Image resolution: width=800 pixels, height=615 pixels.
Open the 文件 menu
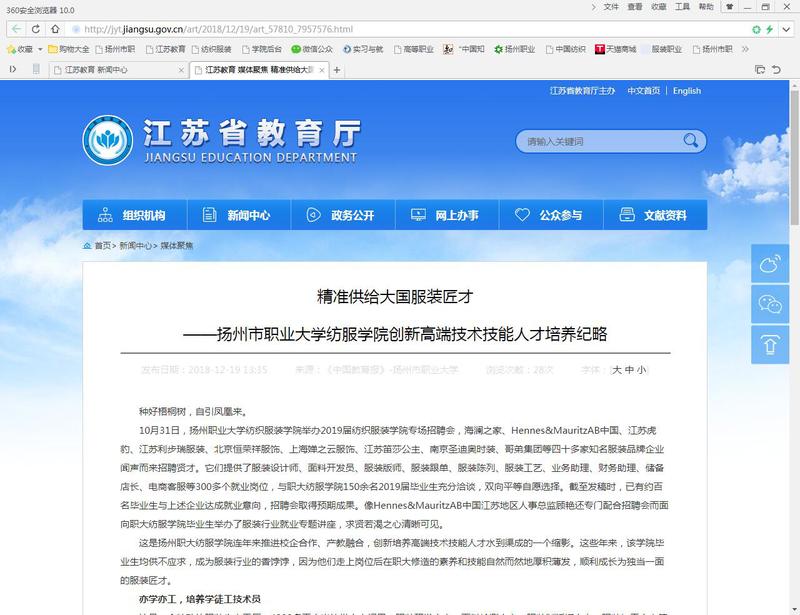pos(612,7)
